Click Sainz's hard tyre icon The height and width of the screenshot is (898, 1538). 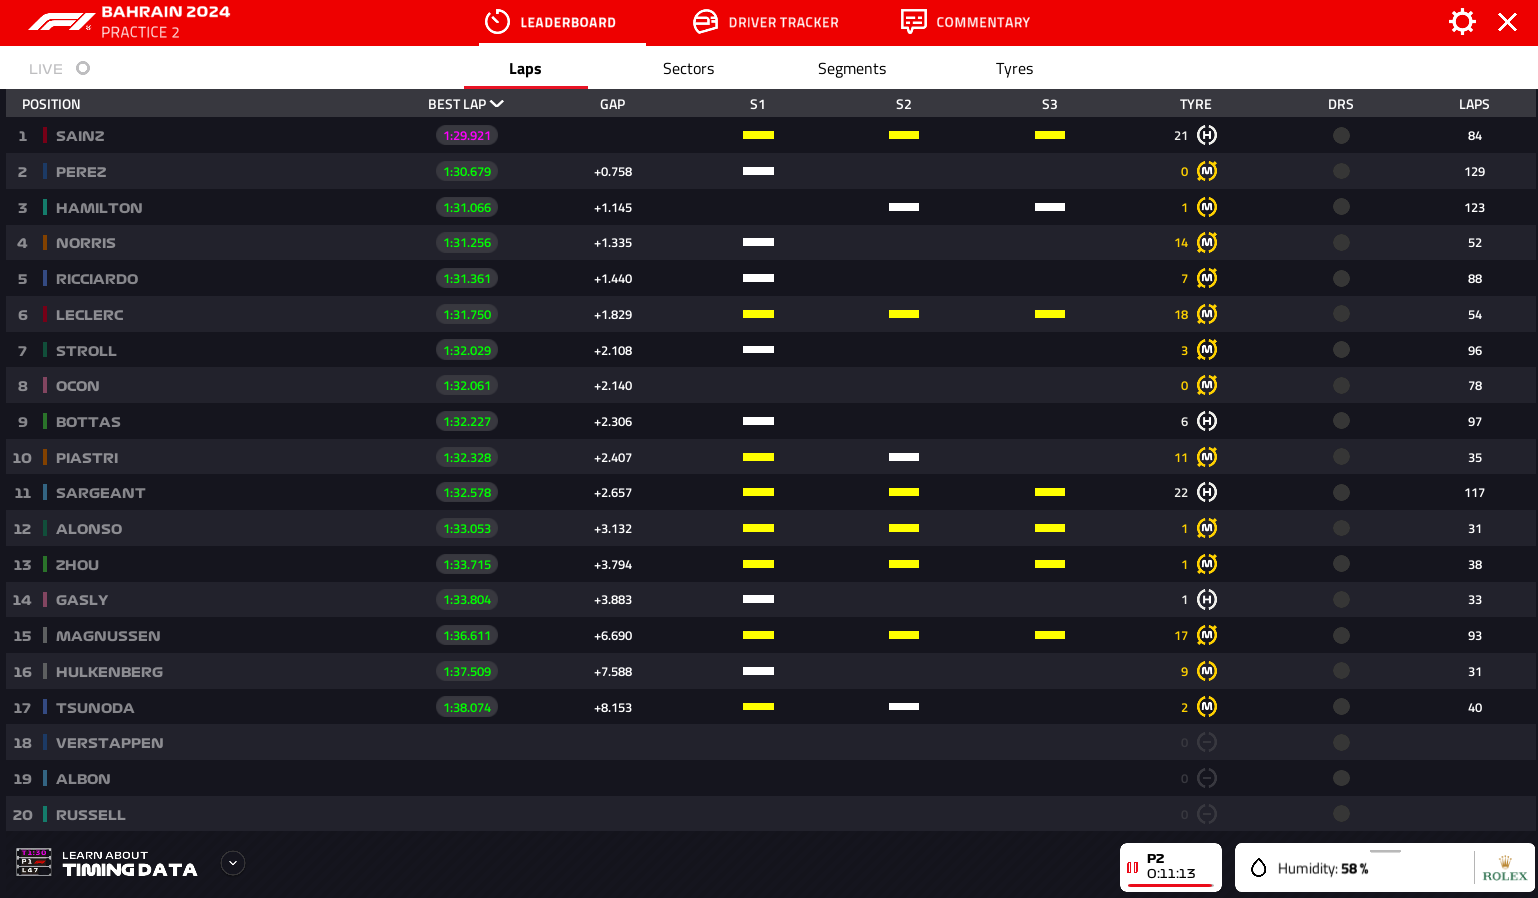(x=1207, y=135)
